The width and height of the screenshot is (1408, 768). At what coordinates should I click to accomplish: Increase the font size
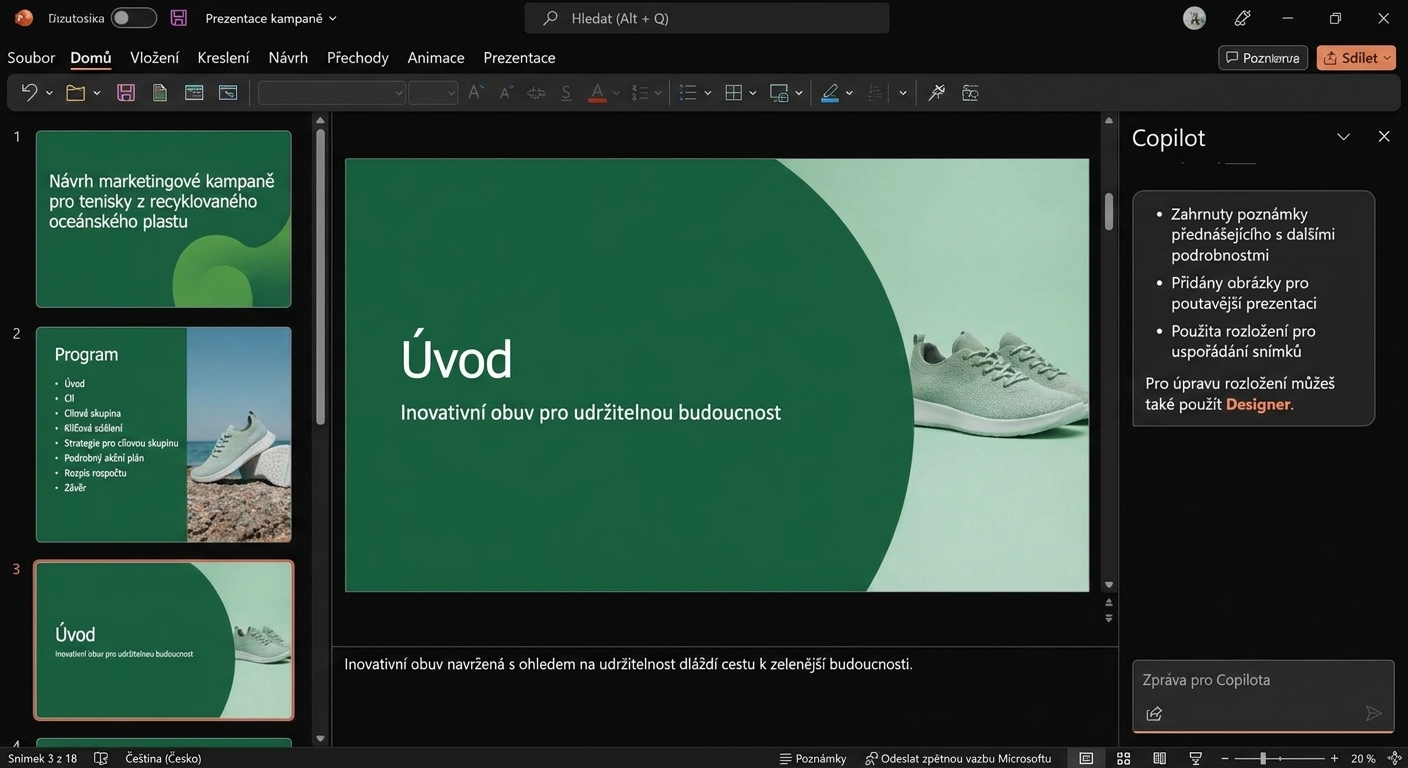click(x=476, y=93)
